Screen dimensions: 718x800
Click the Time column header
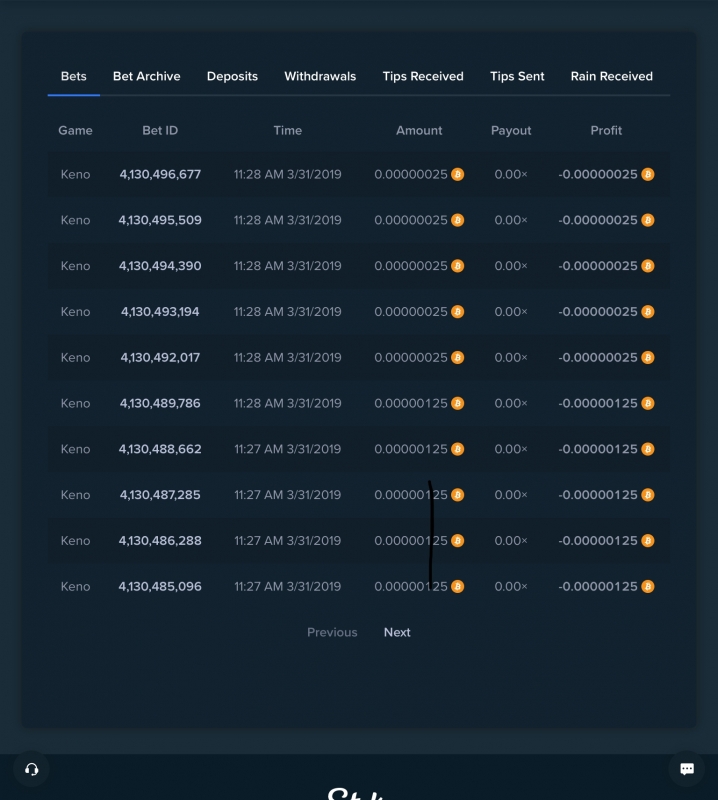coord(288,131)
